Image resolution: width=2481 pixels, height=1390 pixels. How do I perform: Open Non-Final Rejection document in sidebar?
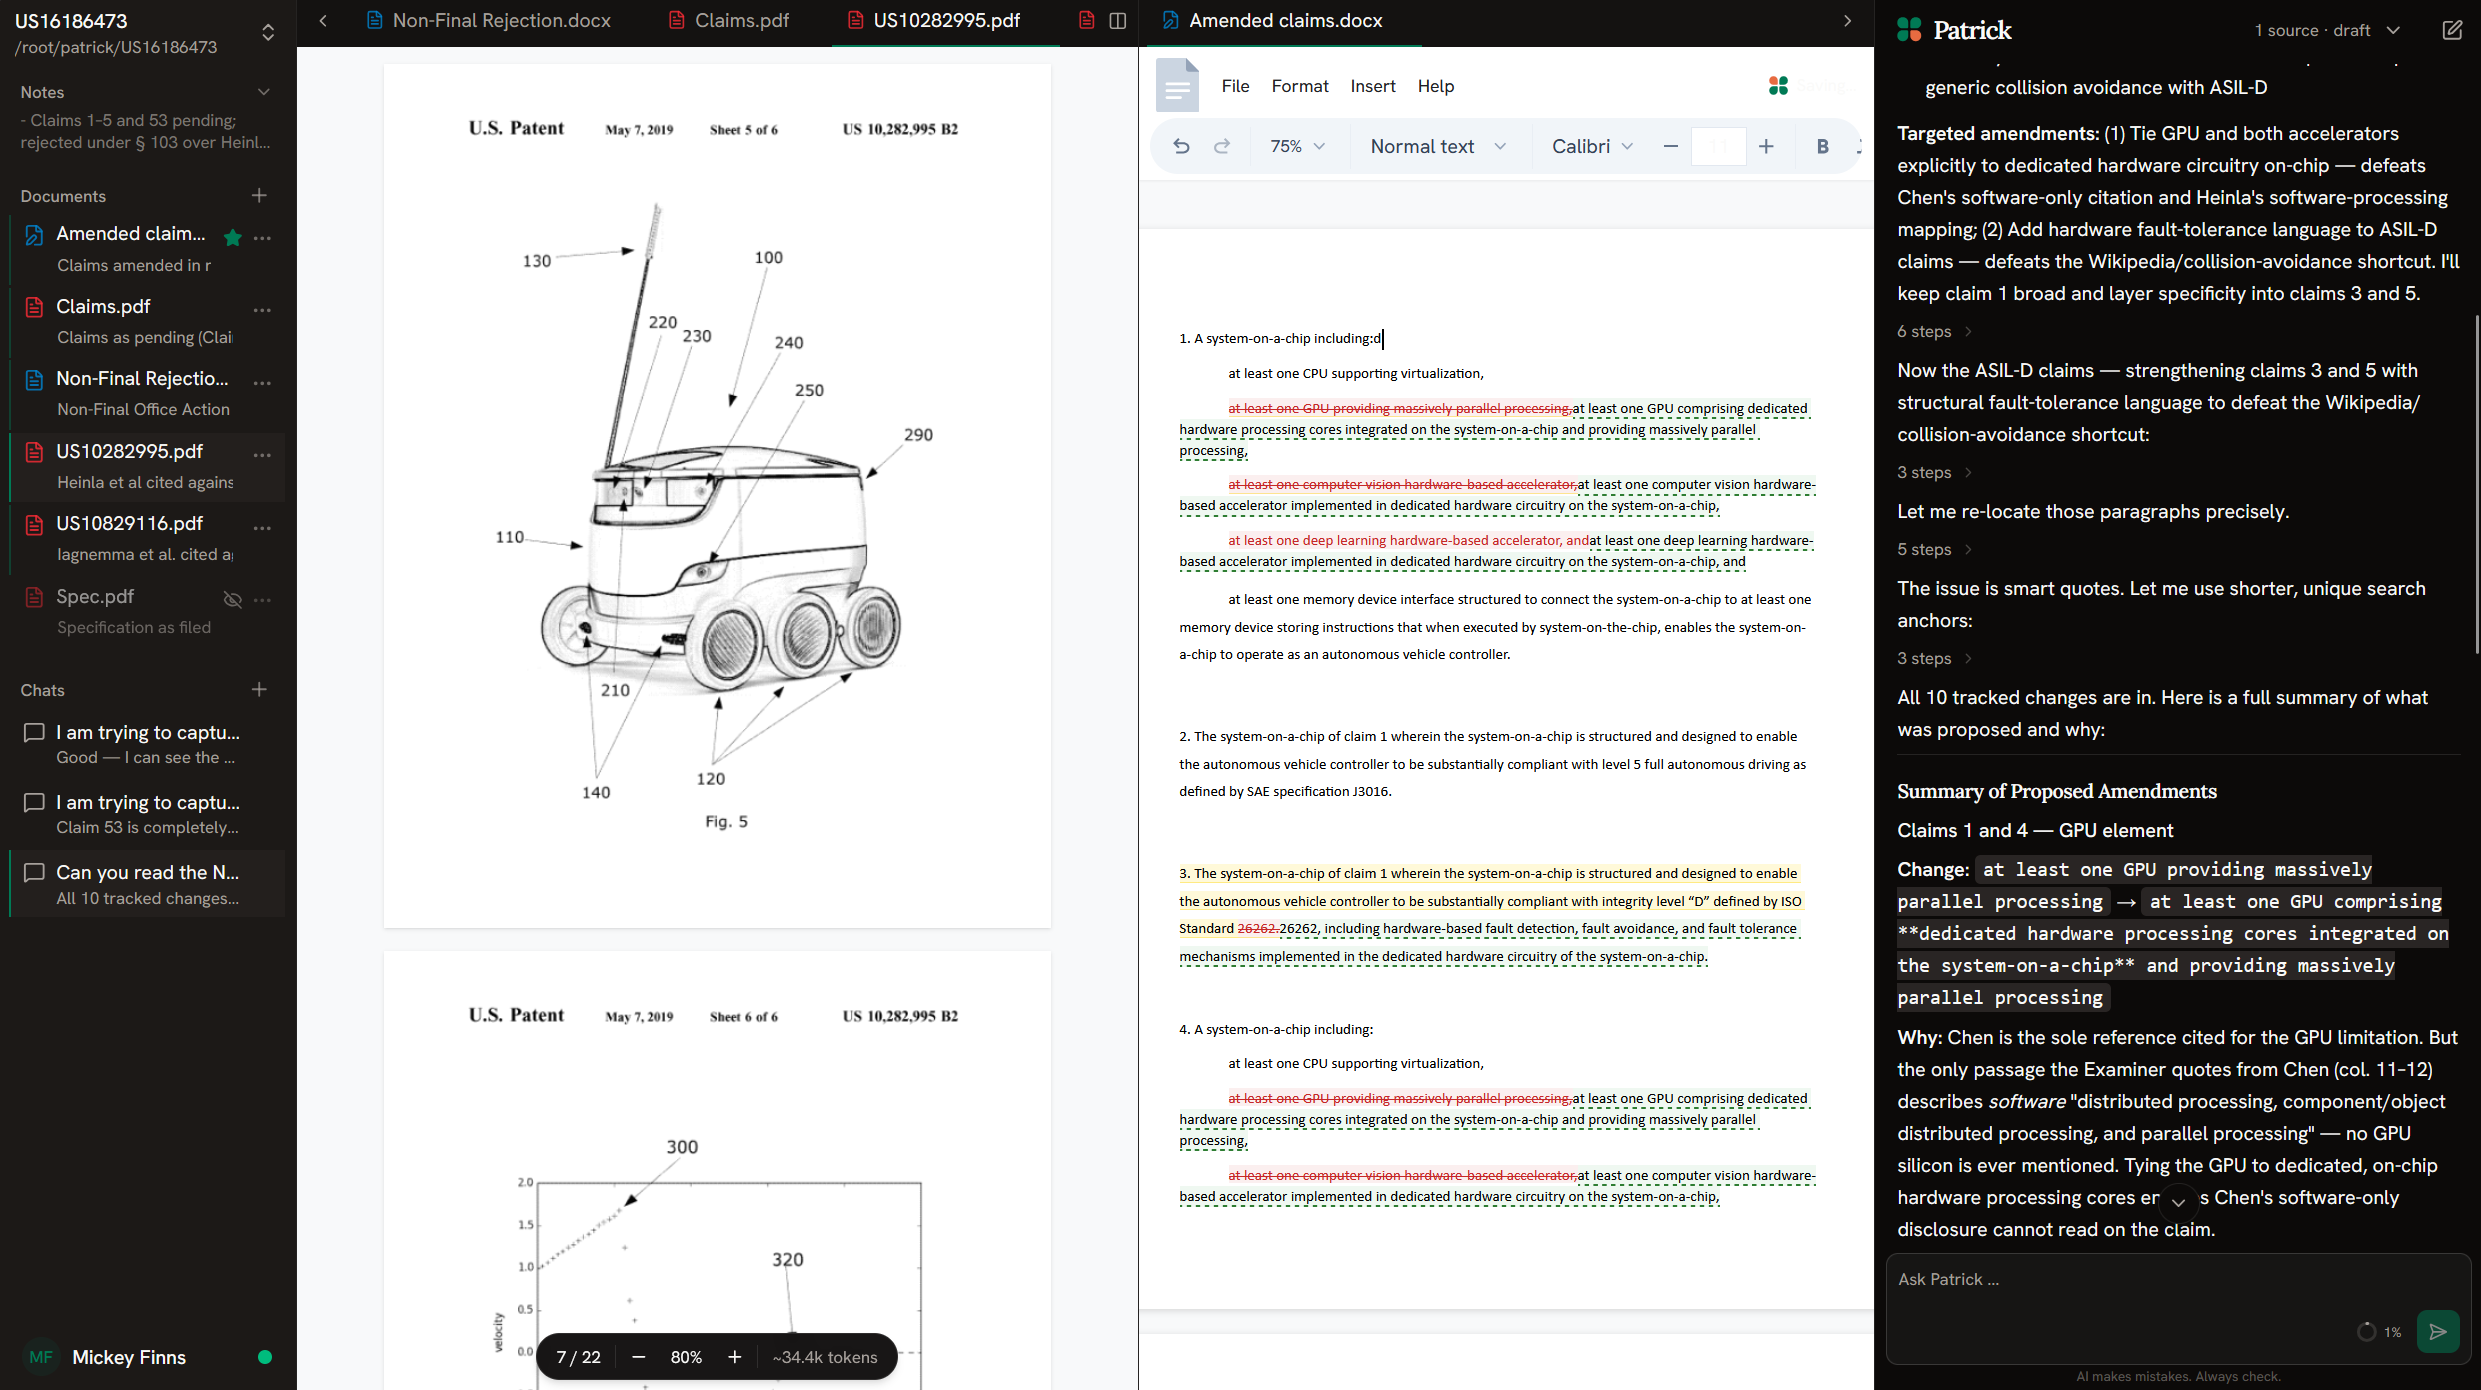130,393
